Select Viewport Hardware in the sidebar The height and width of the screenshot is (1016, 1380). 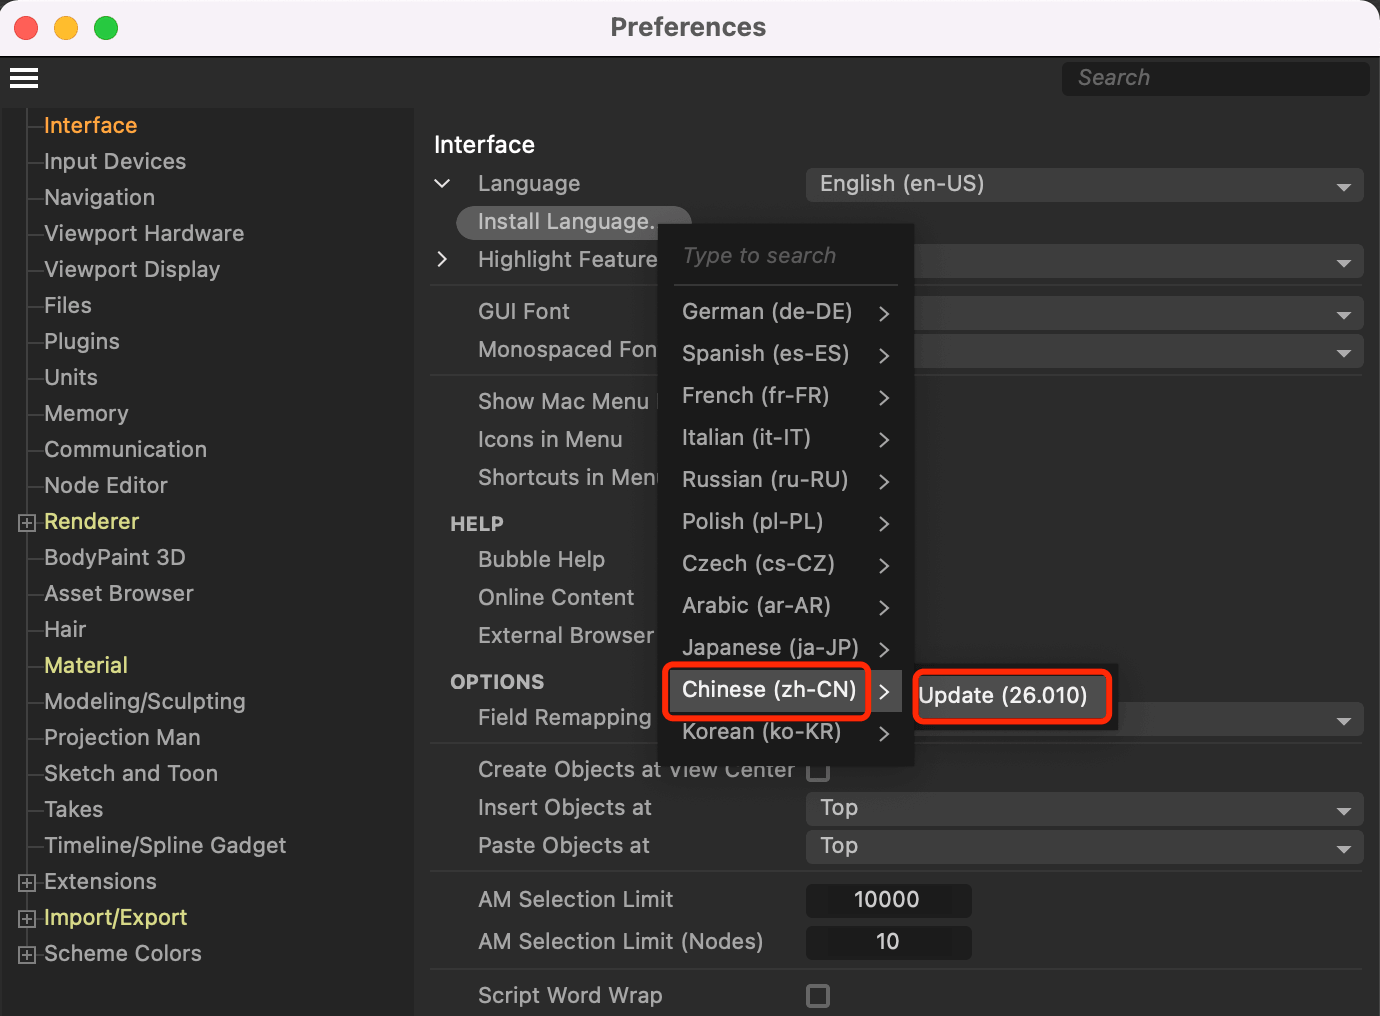(x=144, y=234)
